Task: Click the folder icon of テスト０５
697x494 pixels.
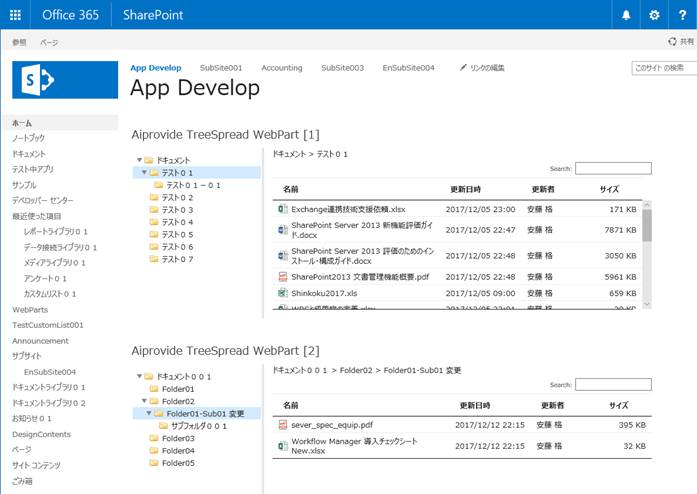Action: point(154,234)
